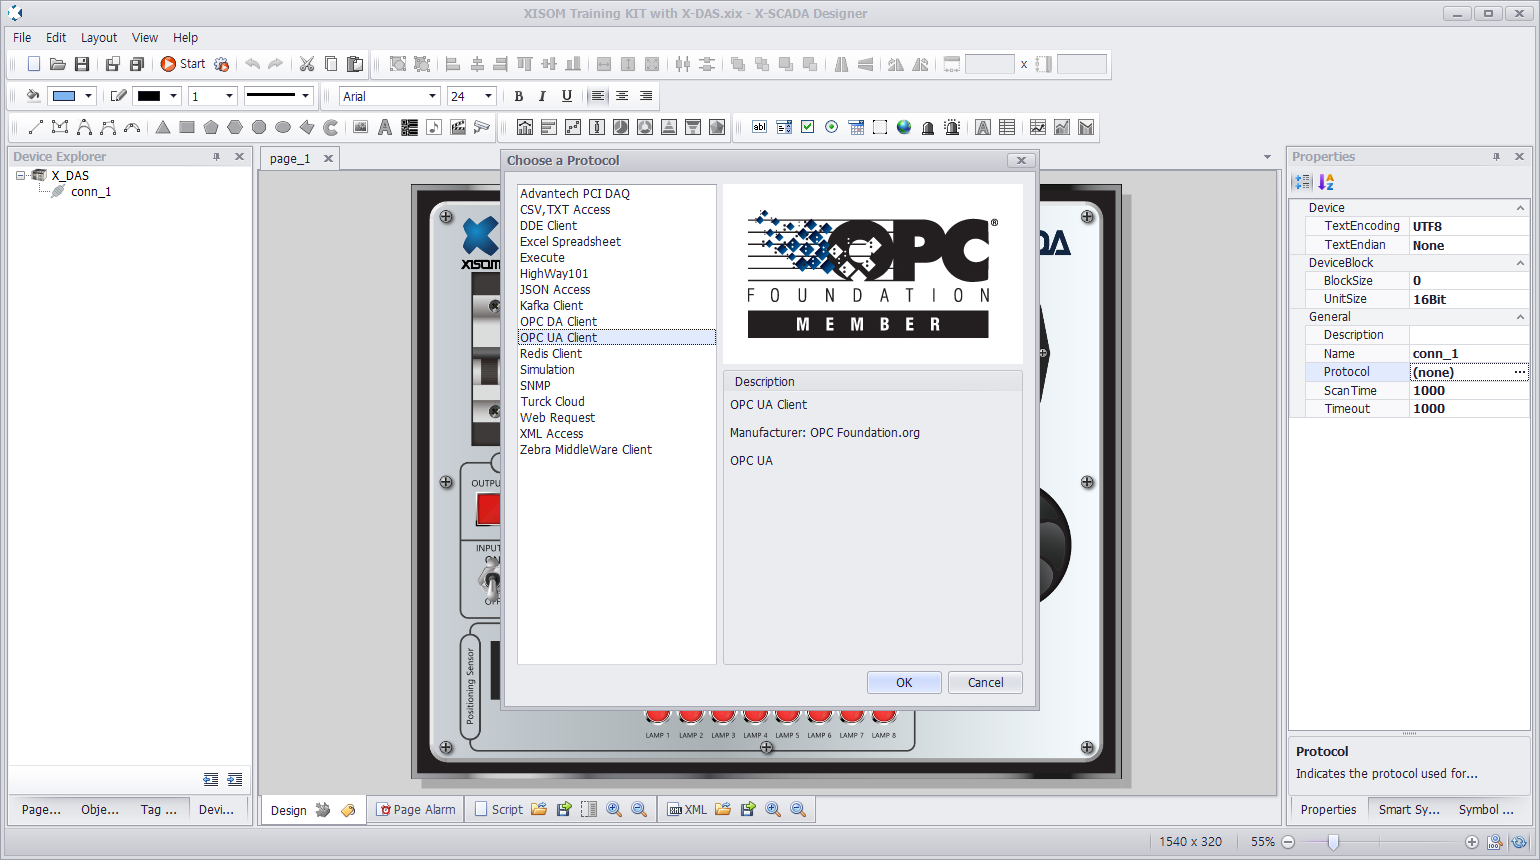1540x860 pixels.
Task: Select the Calendar date picker tool
Action: point(856,127)
